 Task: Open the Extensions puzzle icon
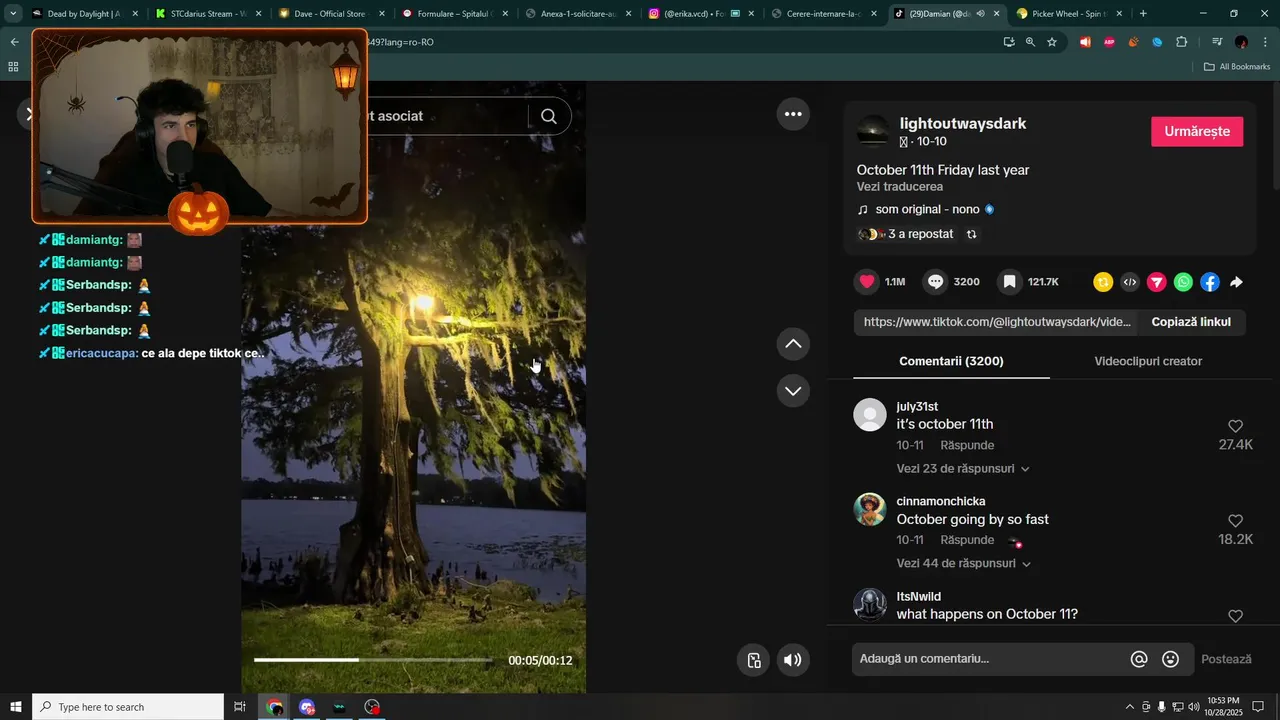pyautogui.click(x=1182, y=42)
